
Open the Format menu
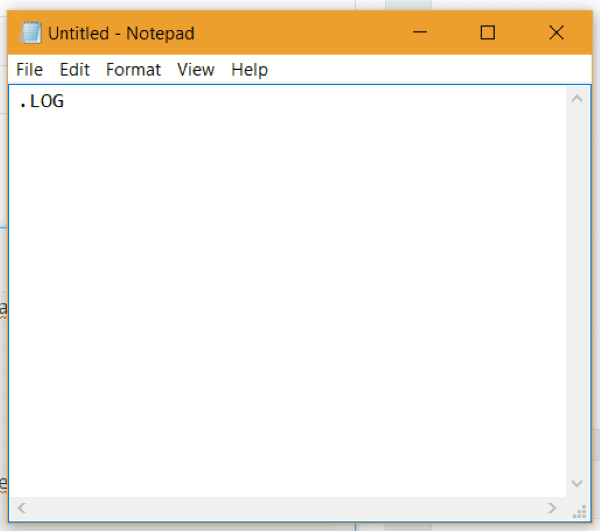tap(133, 69)
